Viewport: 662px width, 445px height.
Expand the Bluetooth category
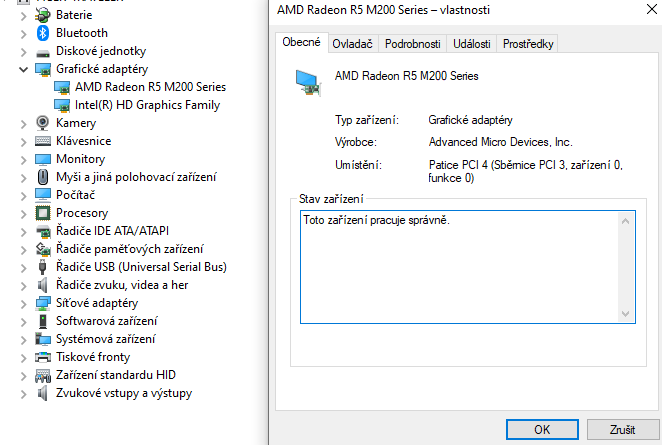click(x=23, y=34)
